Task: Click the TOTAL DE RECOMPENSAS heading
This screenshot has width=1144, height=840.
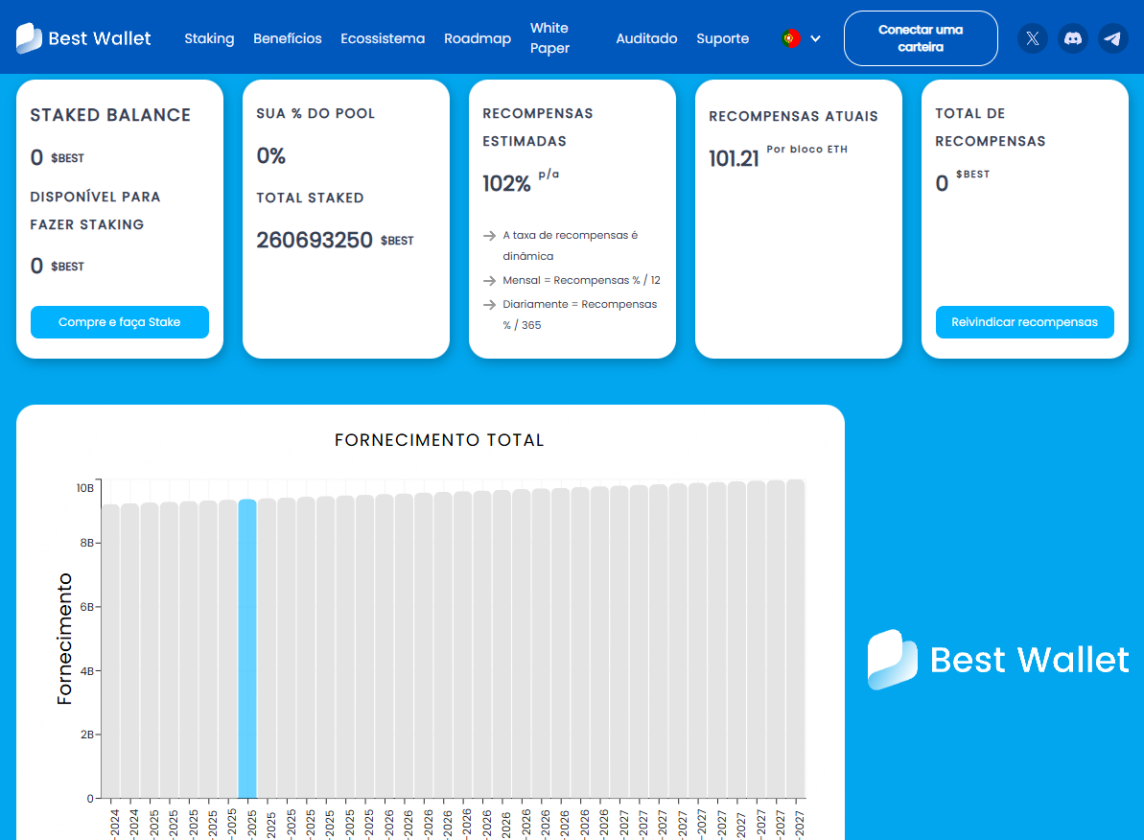Action: pyautogui.click(x=990, y=127)
